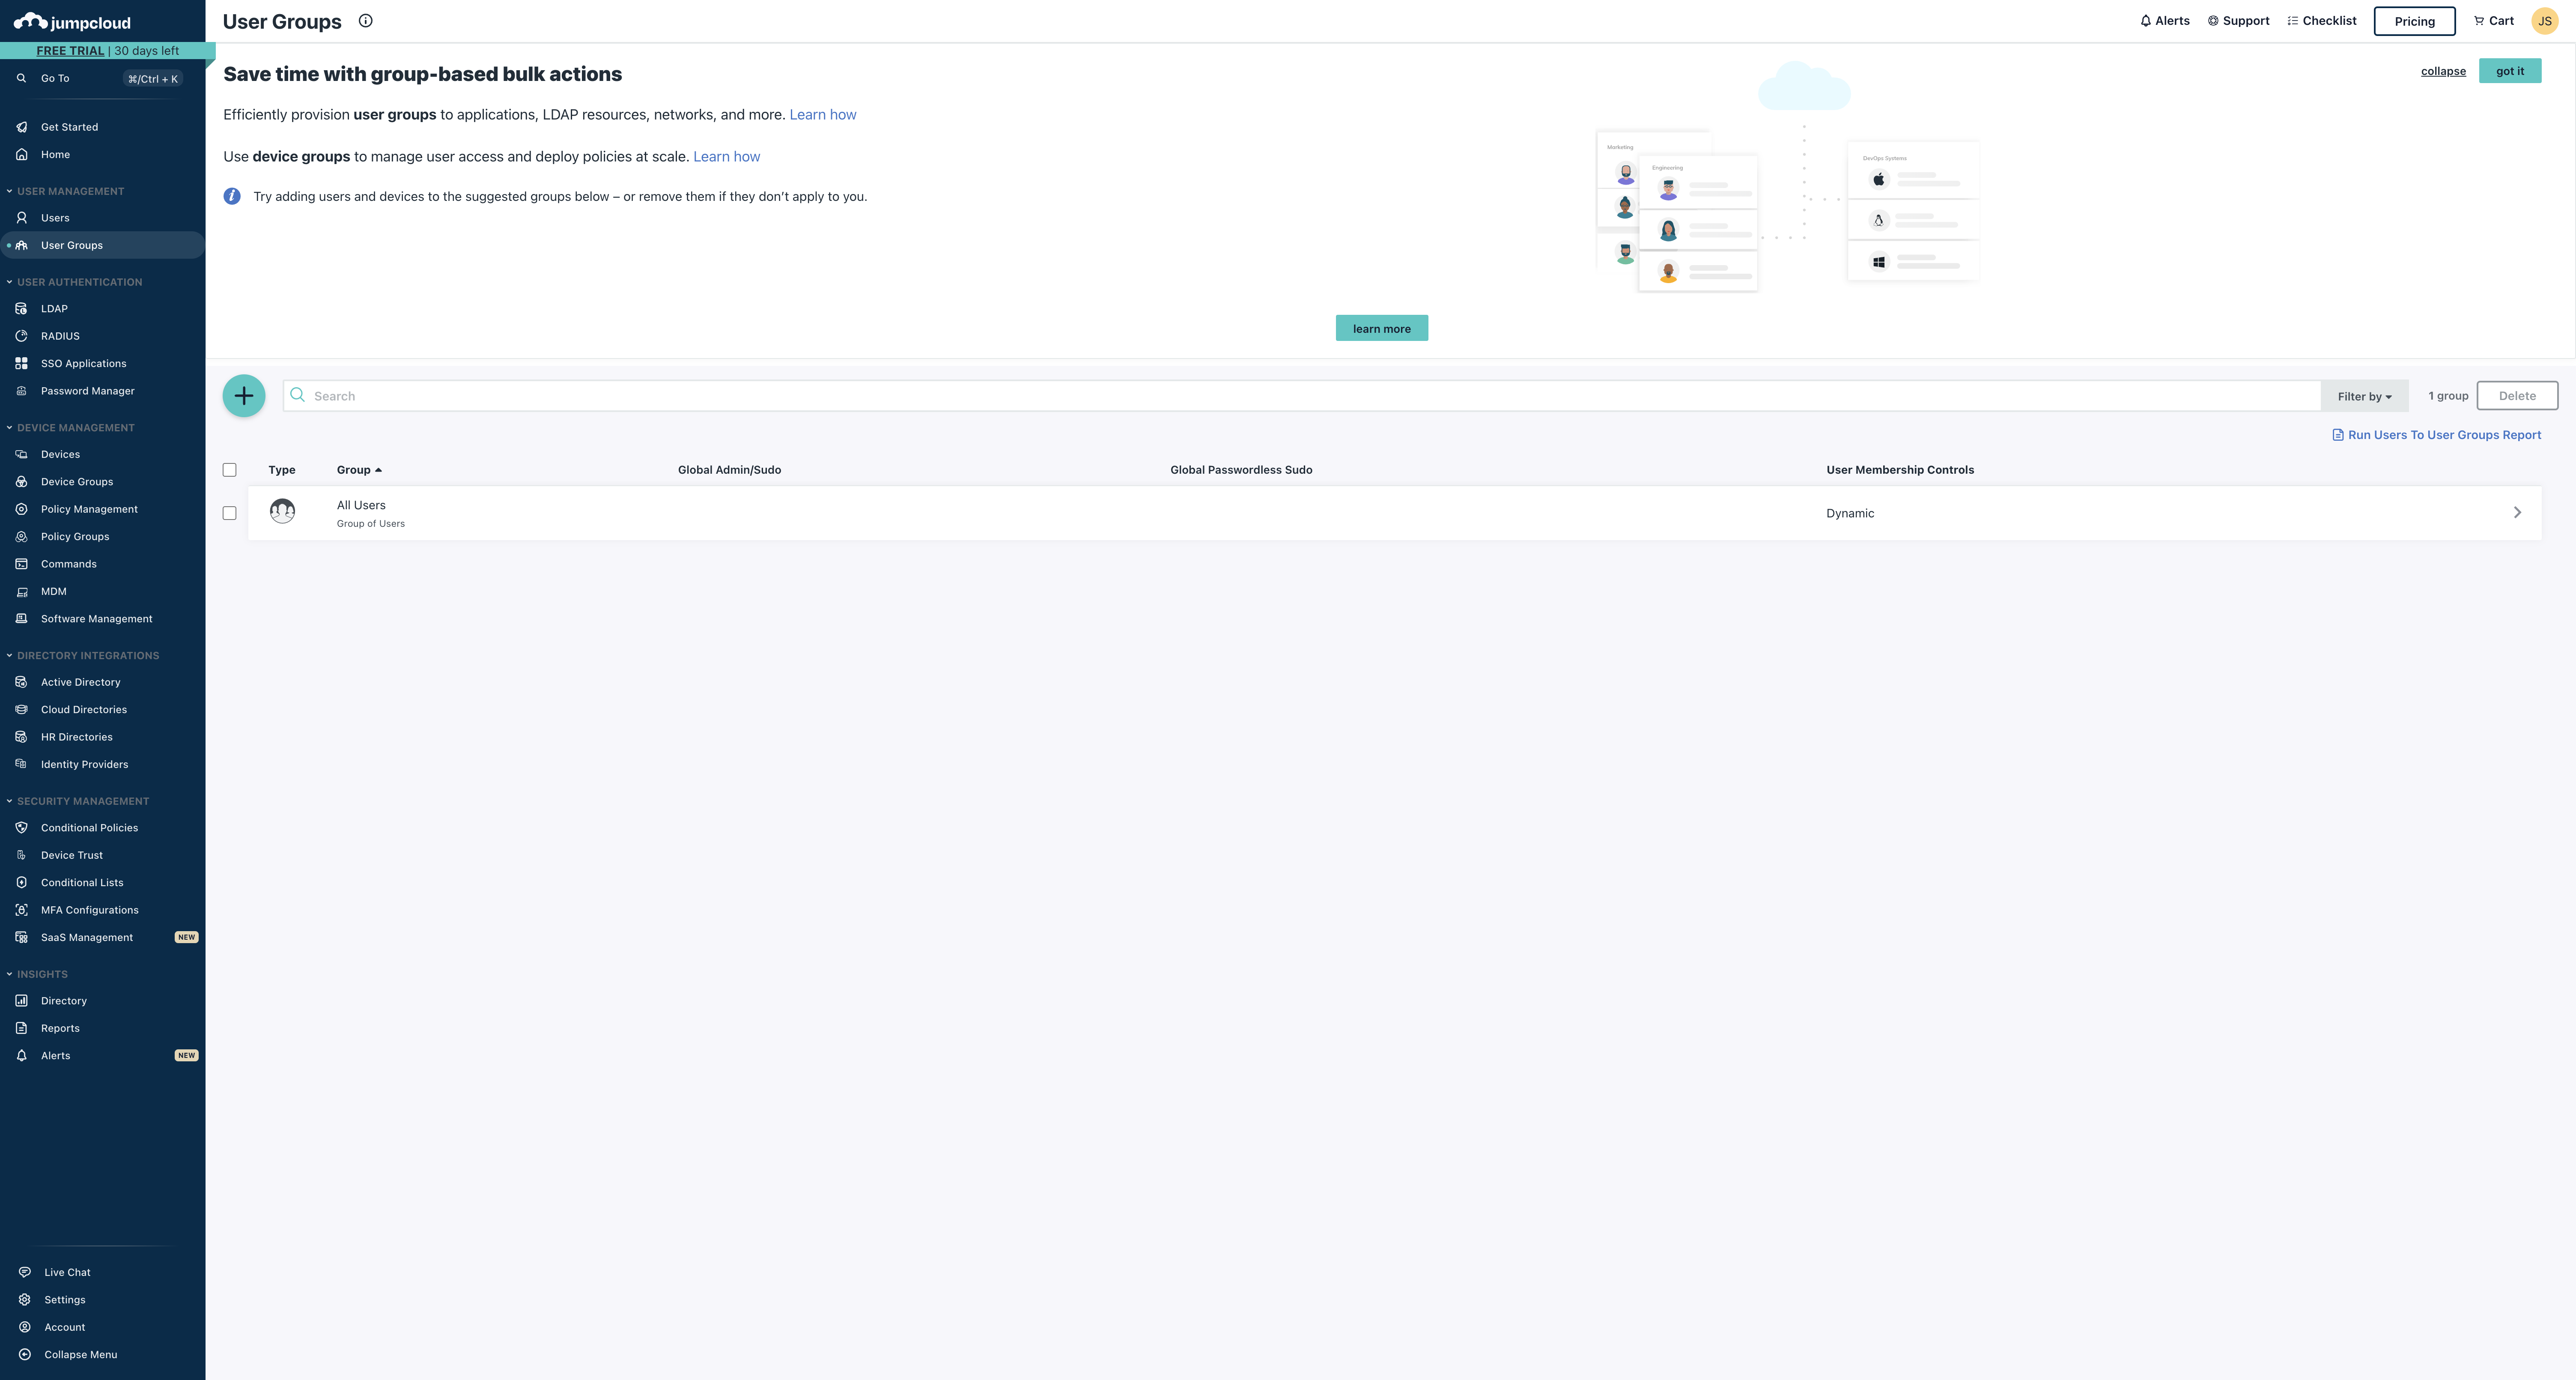This screenshot has height=1380, width=2576.
Task: Click the MDM sidebar icon
Action: tap(21, 592)
